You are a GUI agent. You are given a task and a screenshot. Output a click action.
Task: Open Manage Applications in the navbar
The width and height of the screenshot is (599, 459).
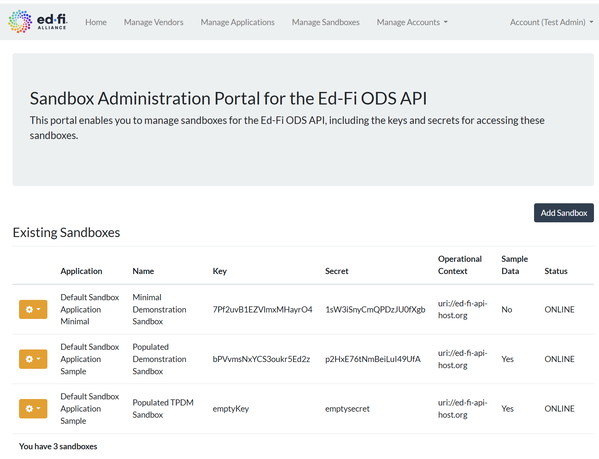(x=238, y=22)
